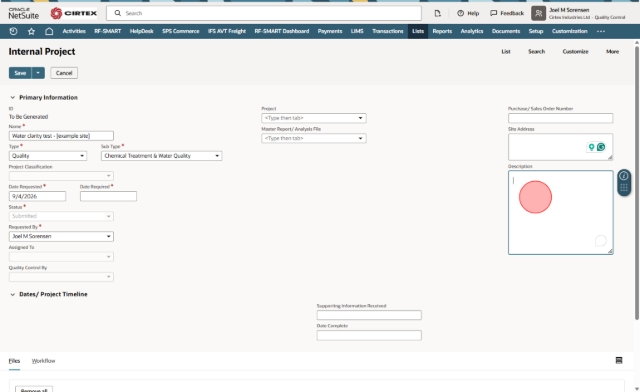Open the side panel info icon

pyautogui.click(x=624, y=176)
